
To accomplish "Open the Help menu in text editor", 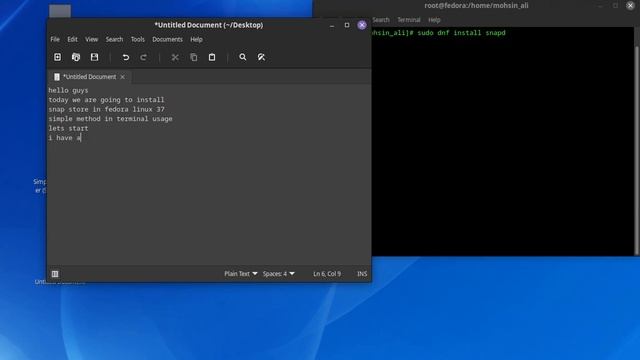I will point(196,40).
